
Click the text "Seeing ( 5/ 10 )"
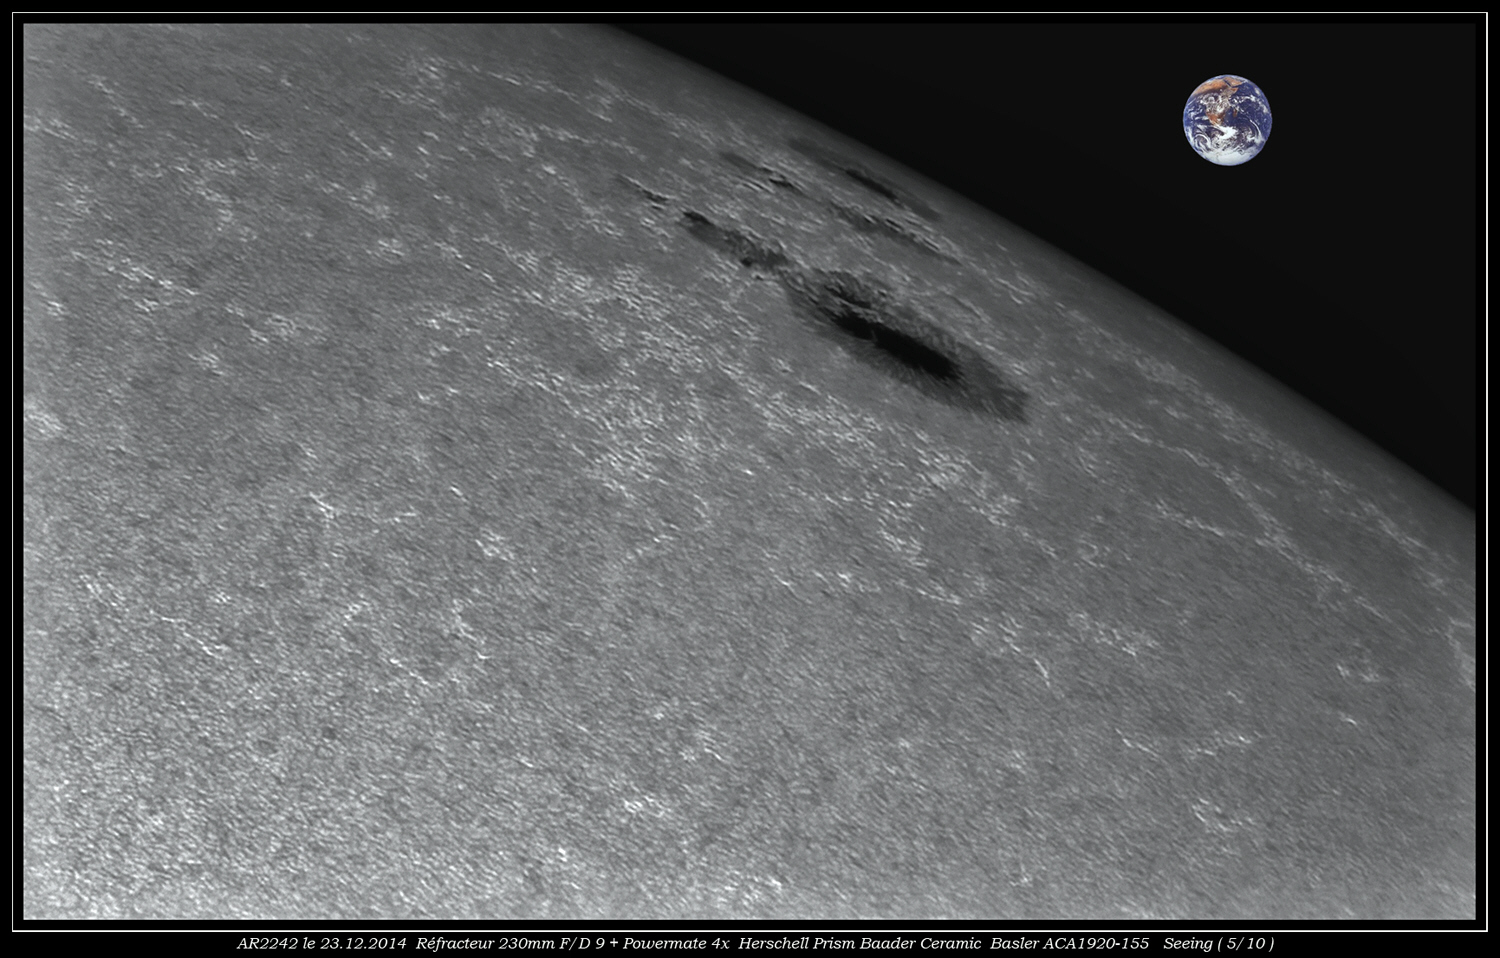point(1219,943)
